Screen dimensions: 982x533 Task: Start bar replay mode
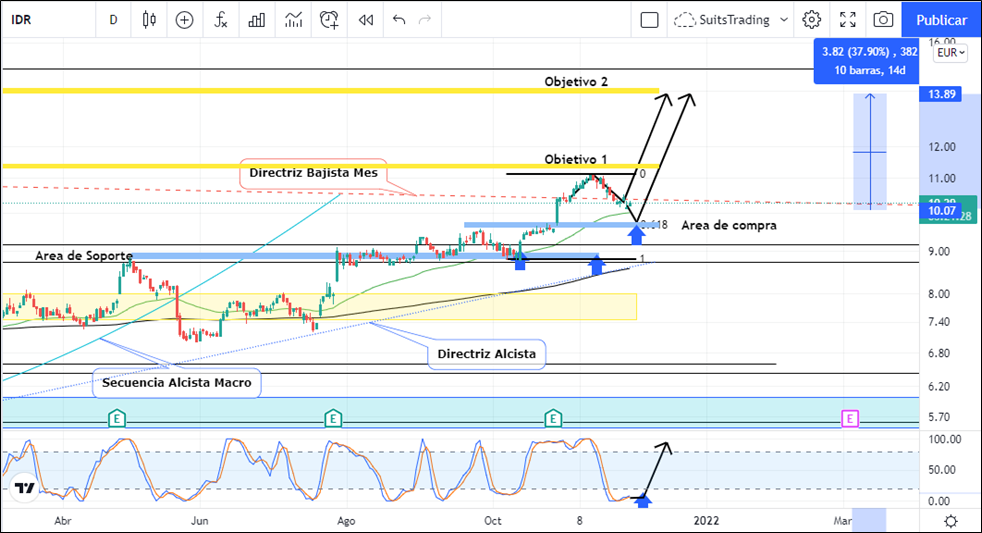pyautogui.click(x=366, y=19)
